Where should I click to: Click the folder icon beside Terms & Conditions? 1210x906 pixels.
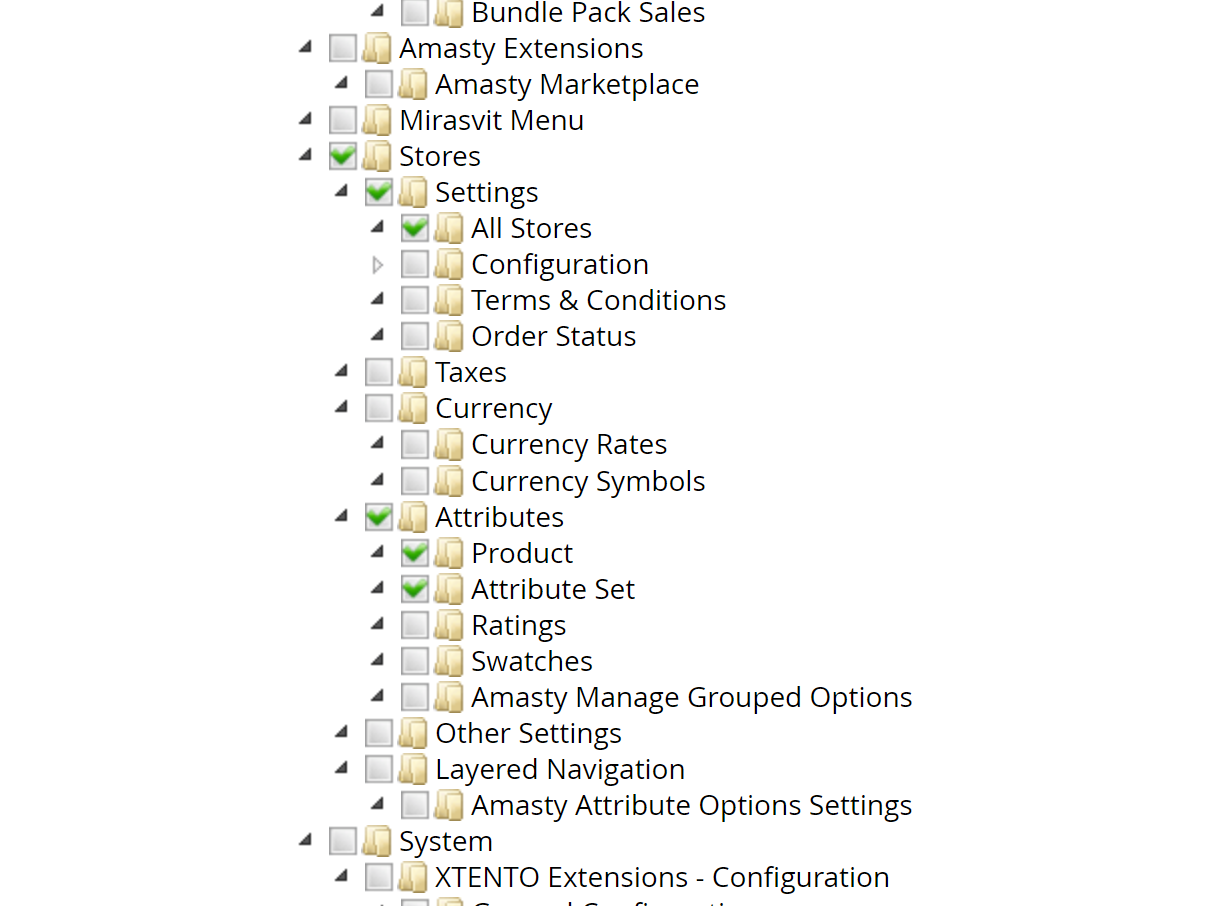coord(449,300)
